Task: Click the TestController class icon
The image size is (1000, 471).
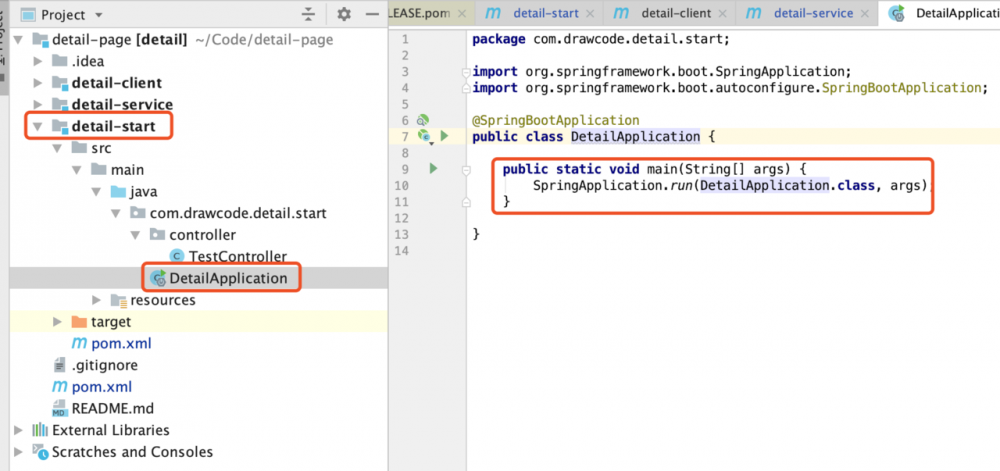Action: point(177,256)
